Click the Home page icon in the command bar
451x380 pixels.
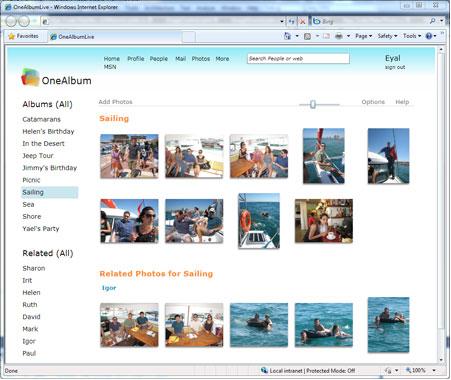(287, 36)
